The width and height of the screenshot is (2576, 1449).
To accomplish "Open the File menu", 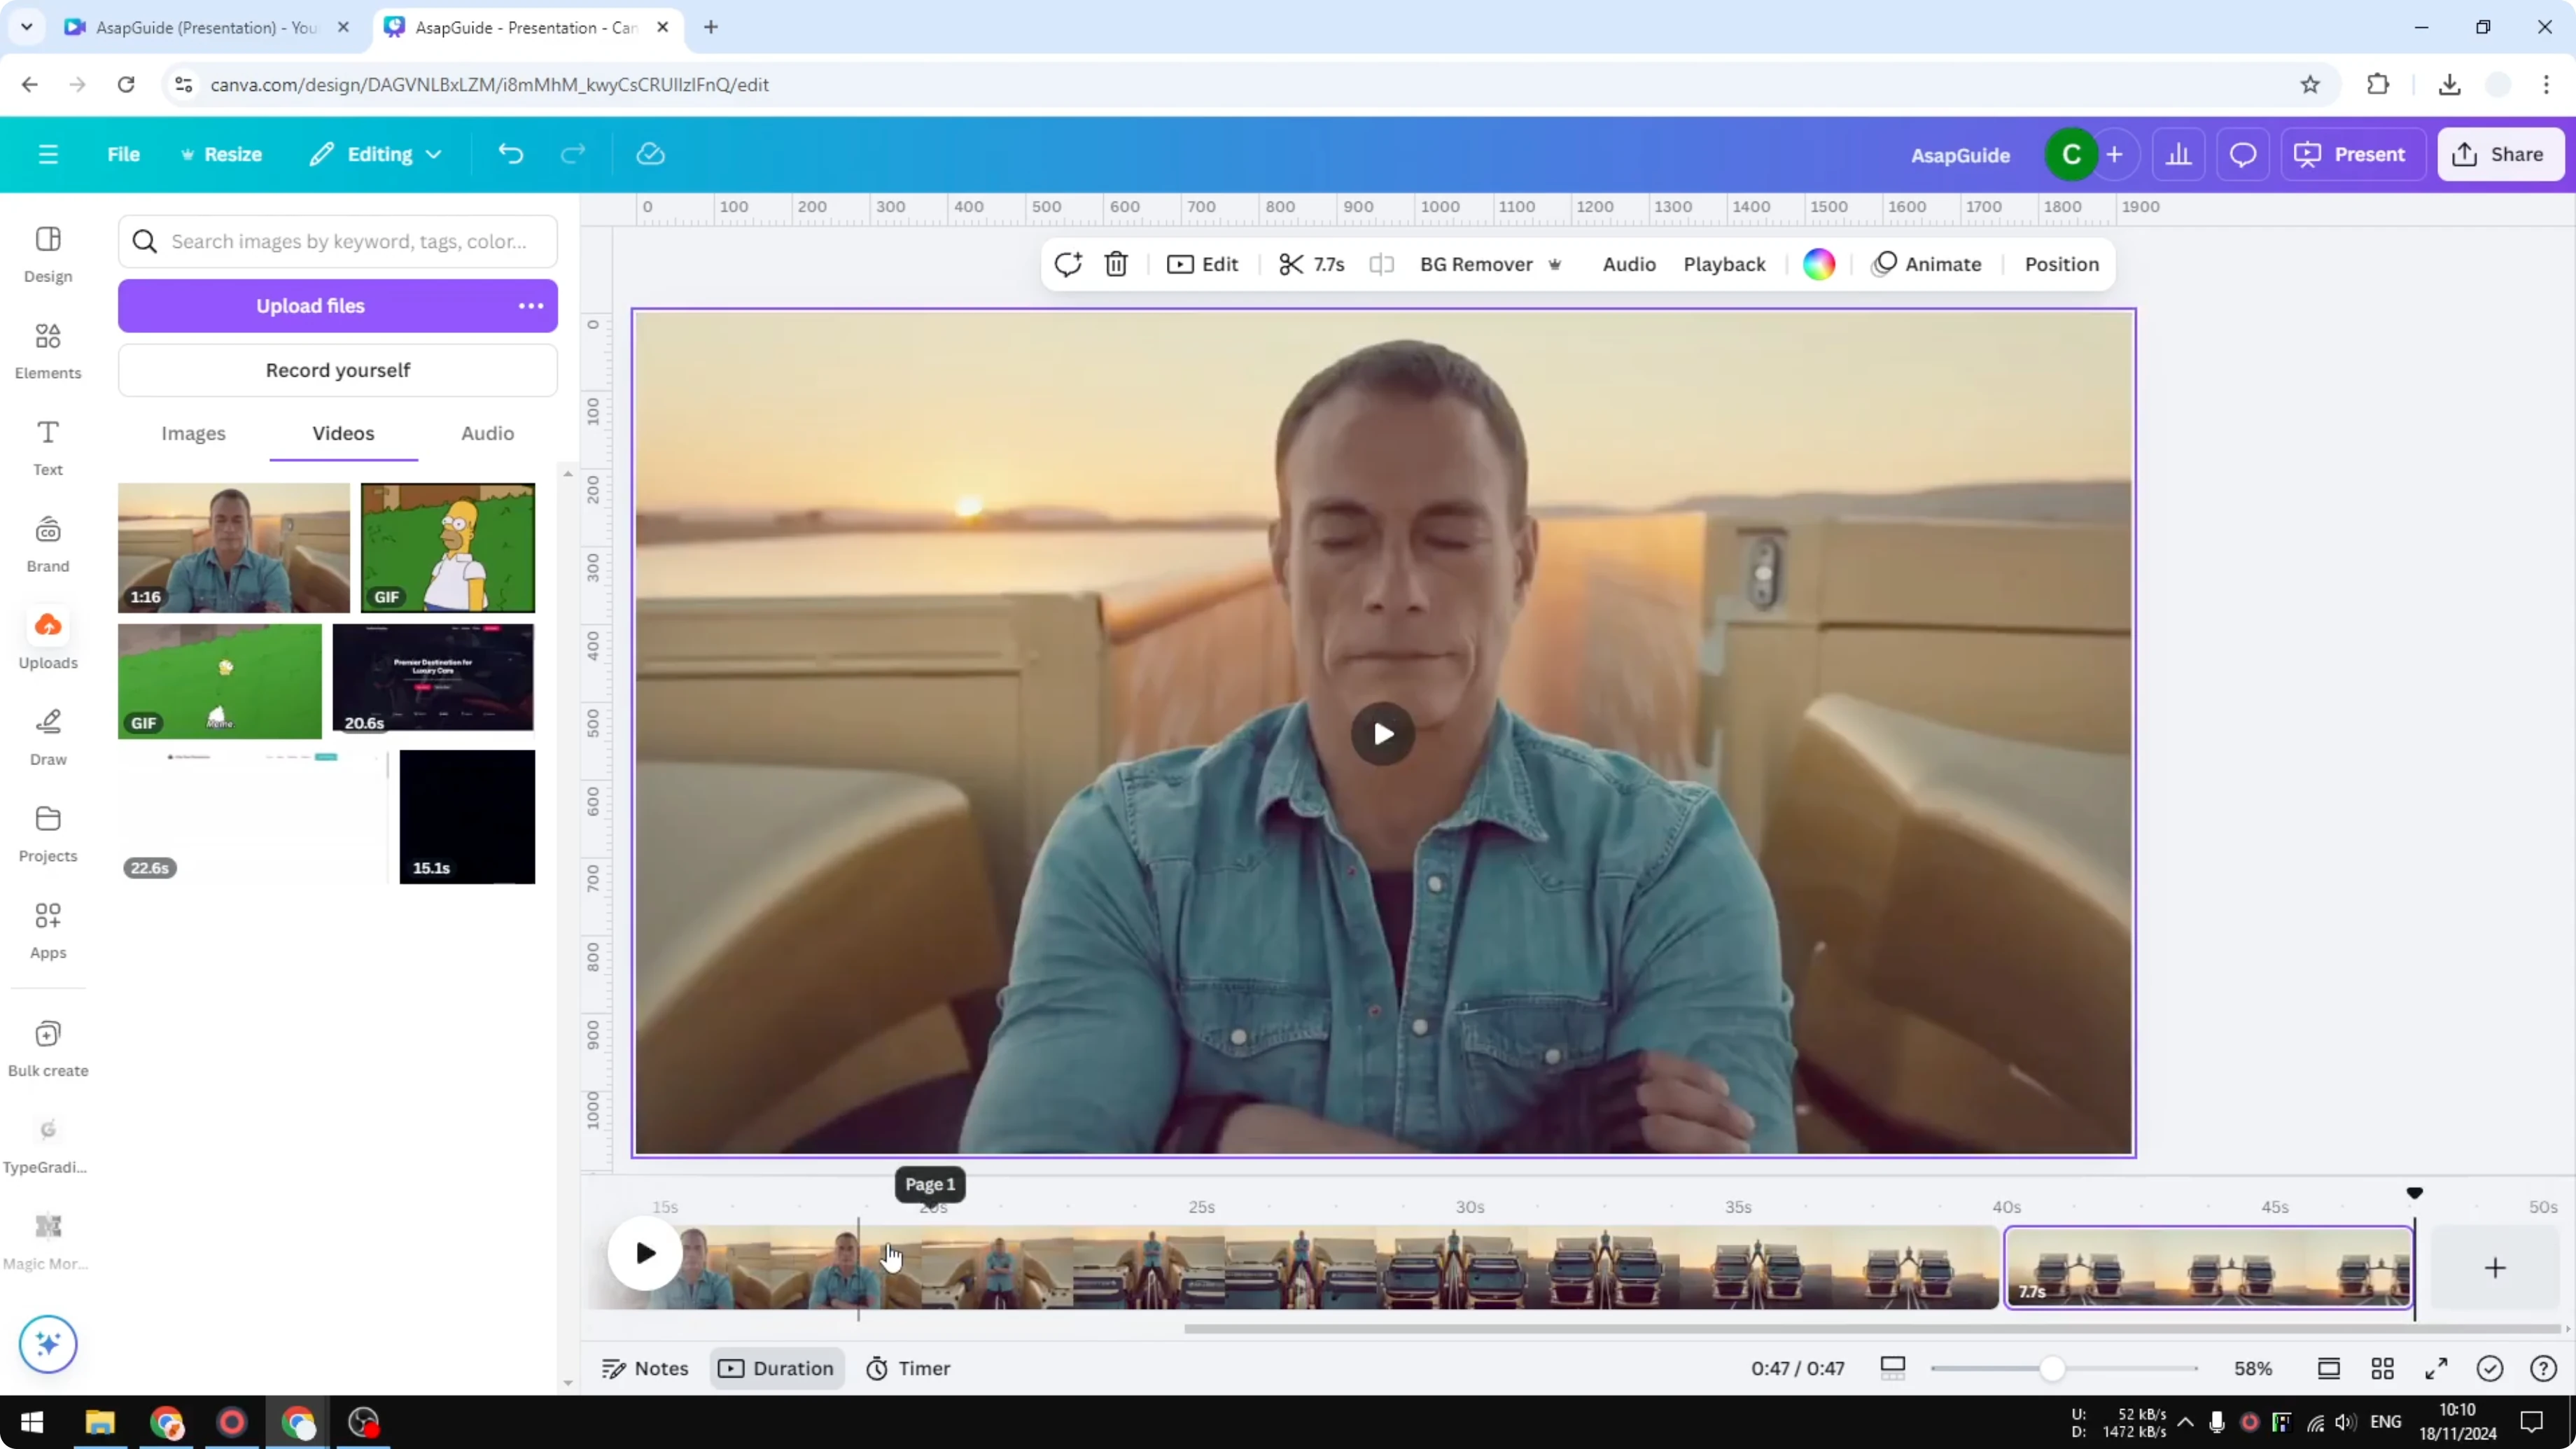I will click(x=124, y=154).
